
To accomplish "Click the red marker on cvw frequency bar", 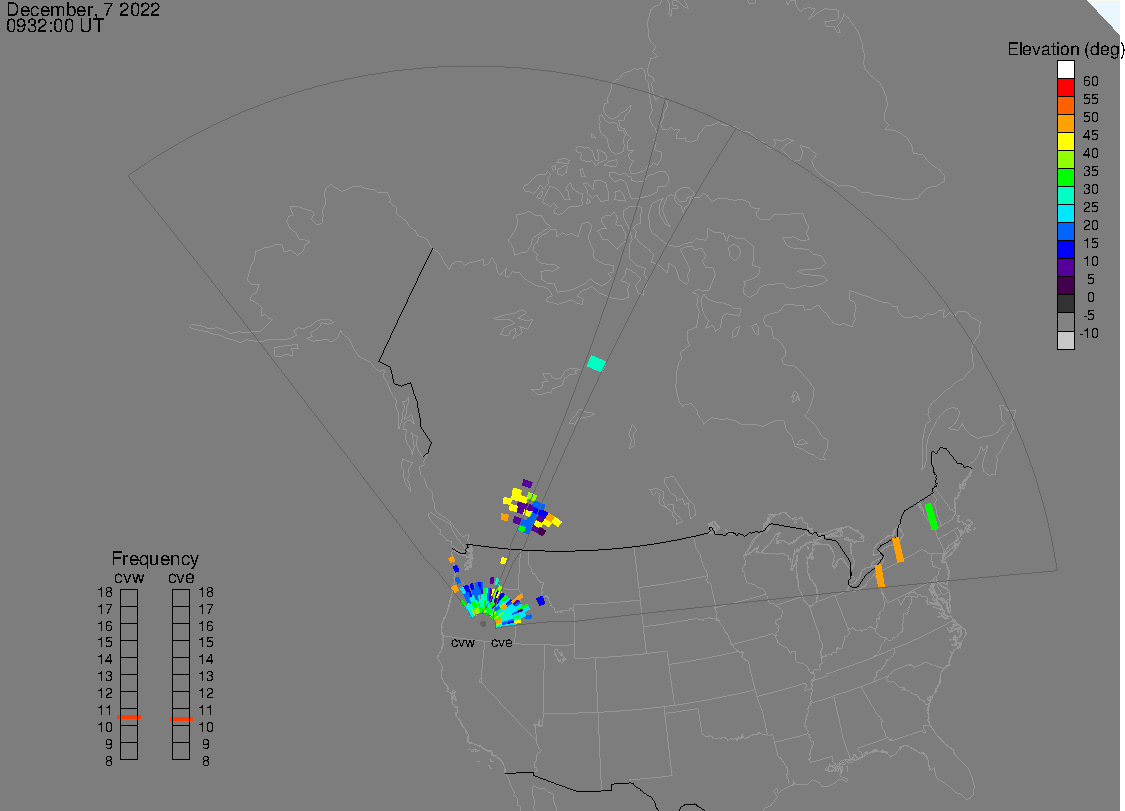I will click(x=129, y=717).
